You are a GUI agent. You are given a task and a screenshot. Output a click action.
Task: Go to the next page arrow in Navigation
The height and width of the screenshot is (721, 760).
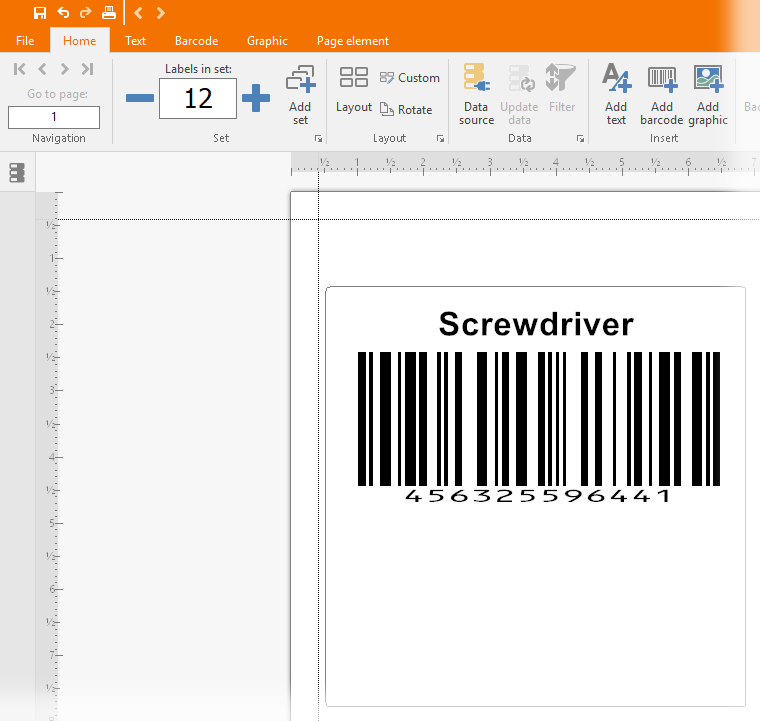tap(64, 69)
